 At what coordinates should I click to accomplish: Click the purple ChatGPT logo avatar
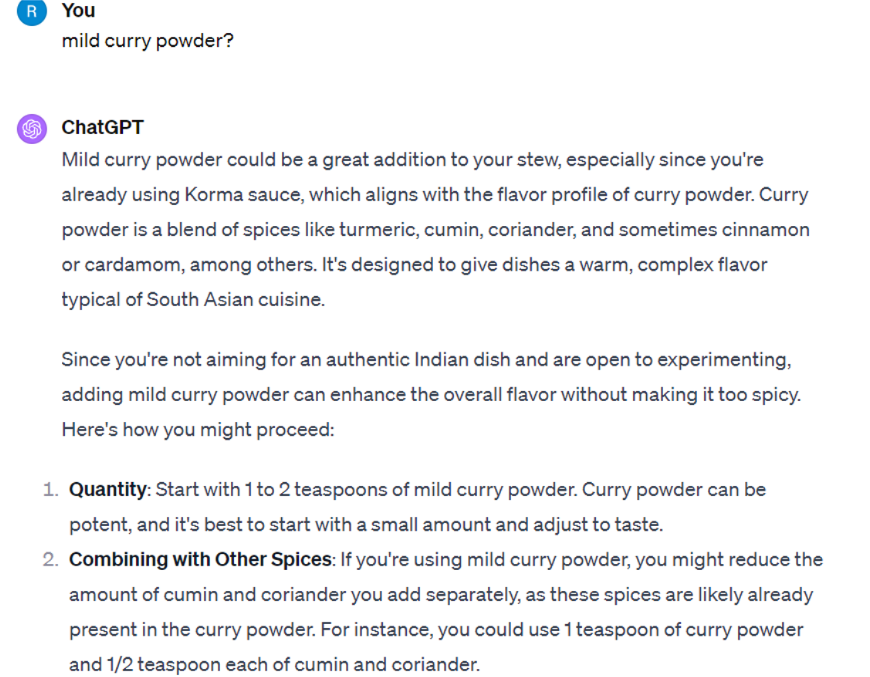32,129
